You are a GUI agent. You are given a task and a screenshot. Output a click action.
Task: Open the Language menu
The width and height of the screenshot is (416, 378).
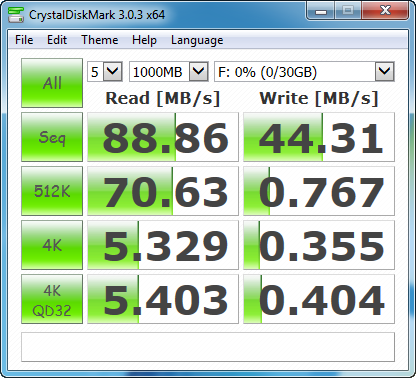[197, 40]
